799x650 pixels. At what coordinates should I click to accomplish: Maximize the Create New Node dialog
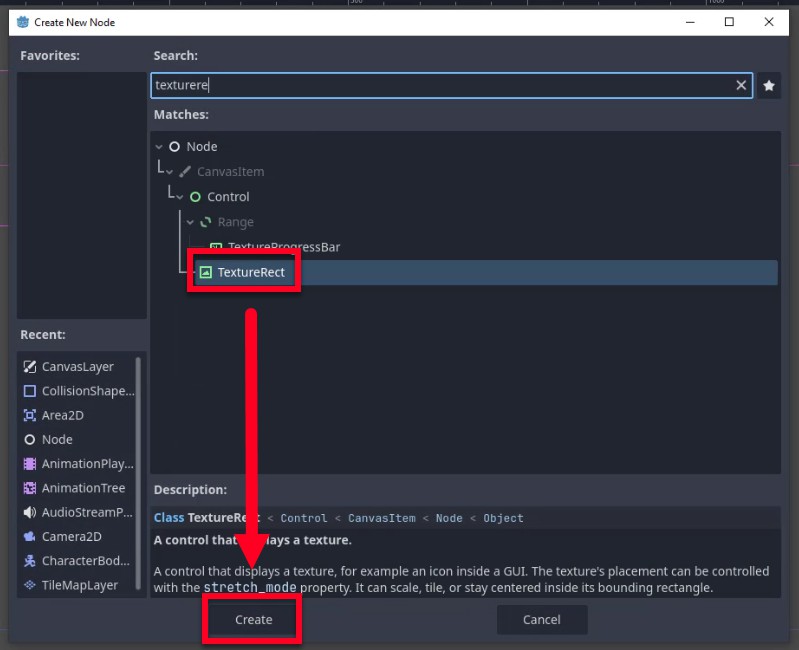(729, 22)
